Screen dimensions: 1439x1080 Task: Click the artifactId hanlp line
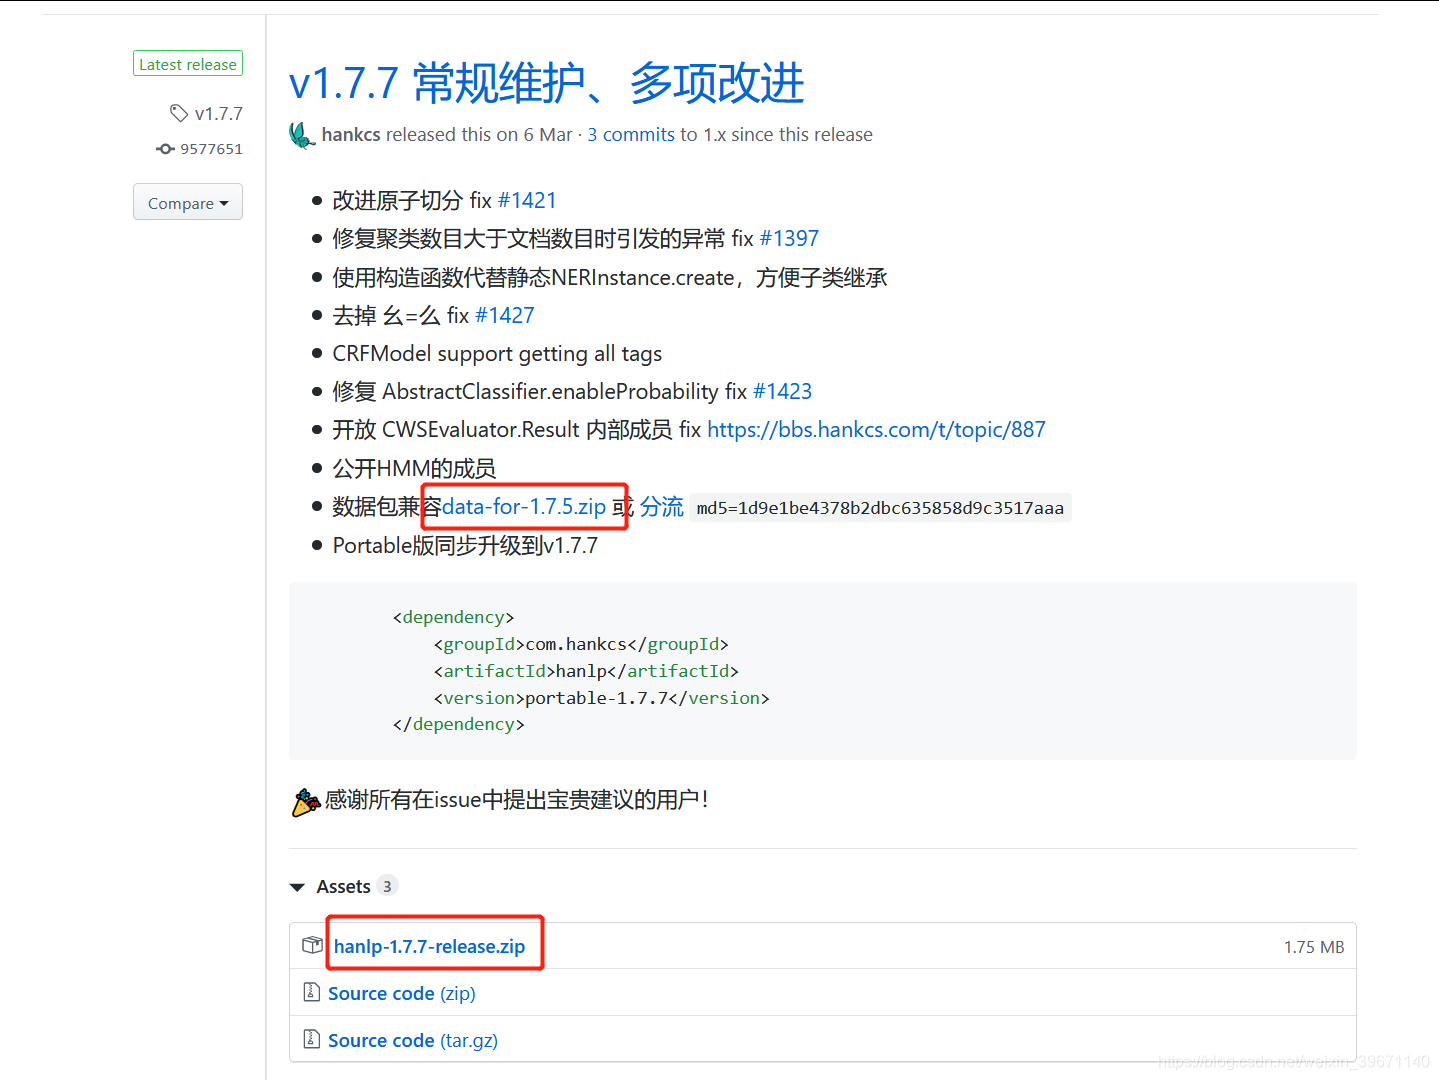tap(586, 671)
